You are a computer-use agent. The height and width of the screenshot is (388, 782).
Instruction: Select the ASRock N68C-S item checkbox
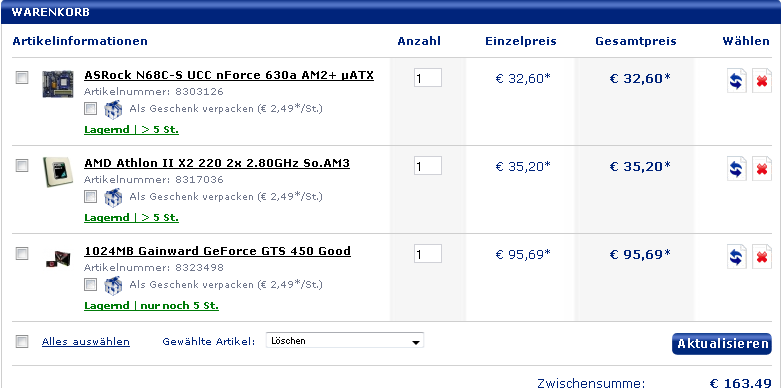(22, 77)
